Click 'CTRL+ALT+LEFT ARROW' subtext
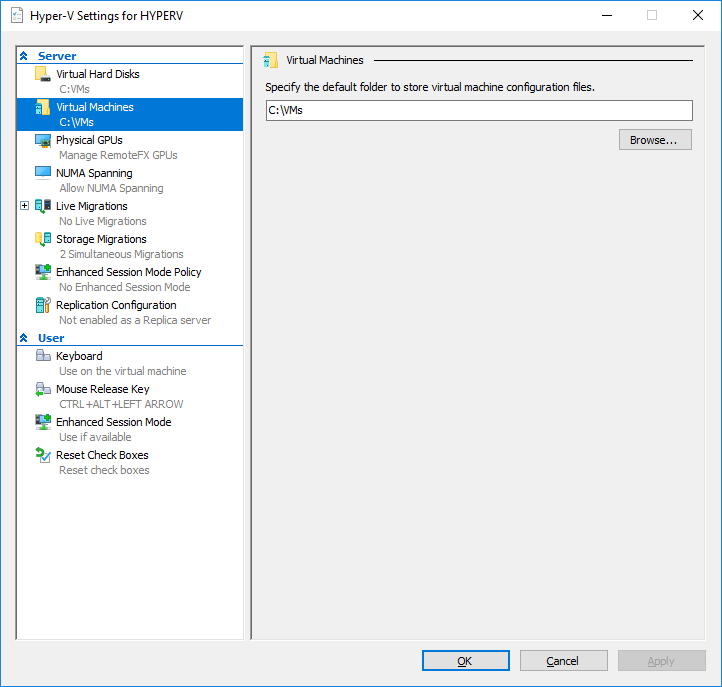722x687 pixels. pos(121,404)
